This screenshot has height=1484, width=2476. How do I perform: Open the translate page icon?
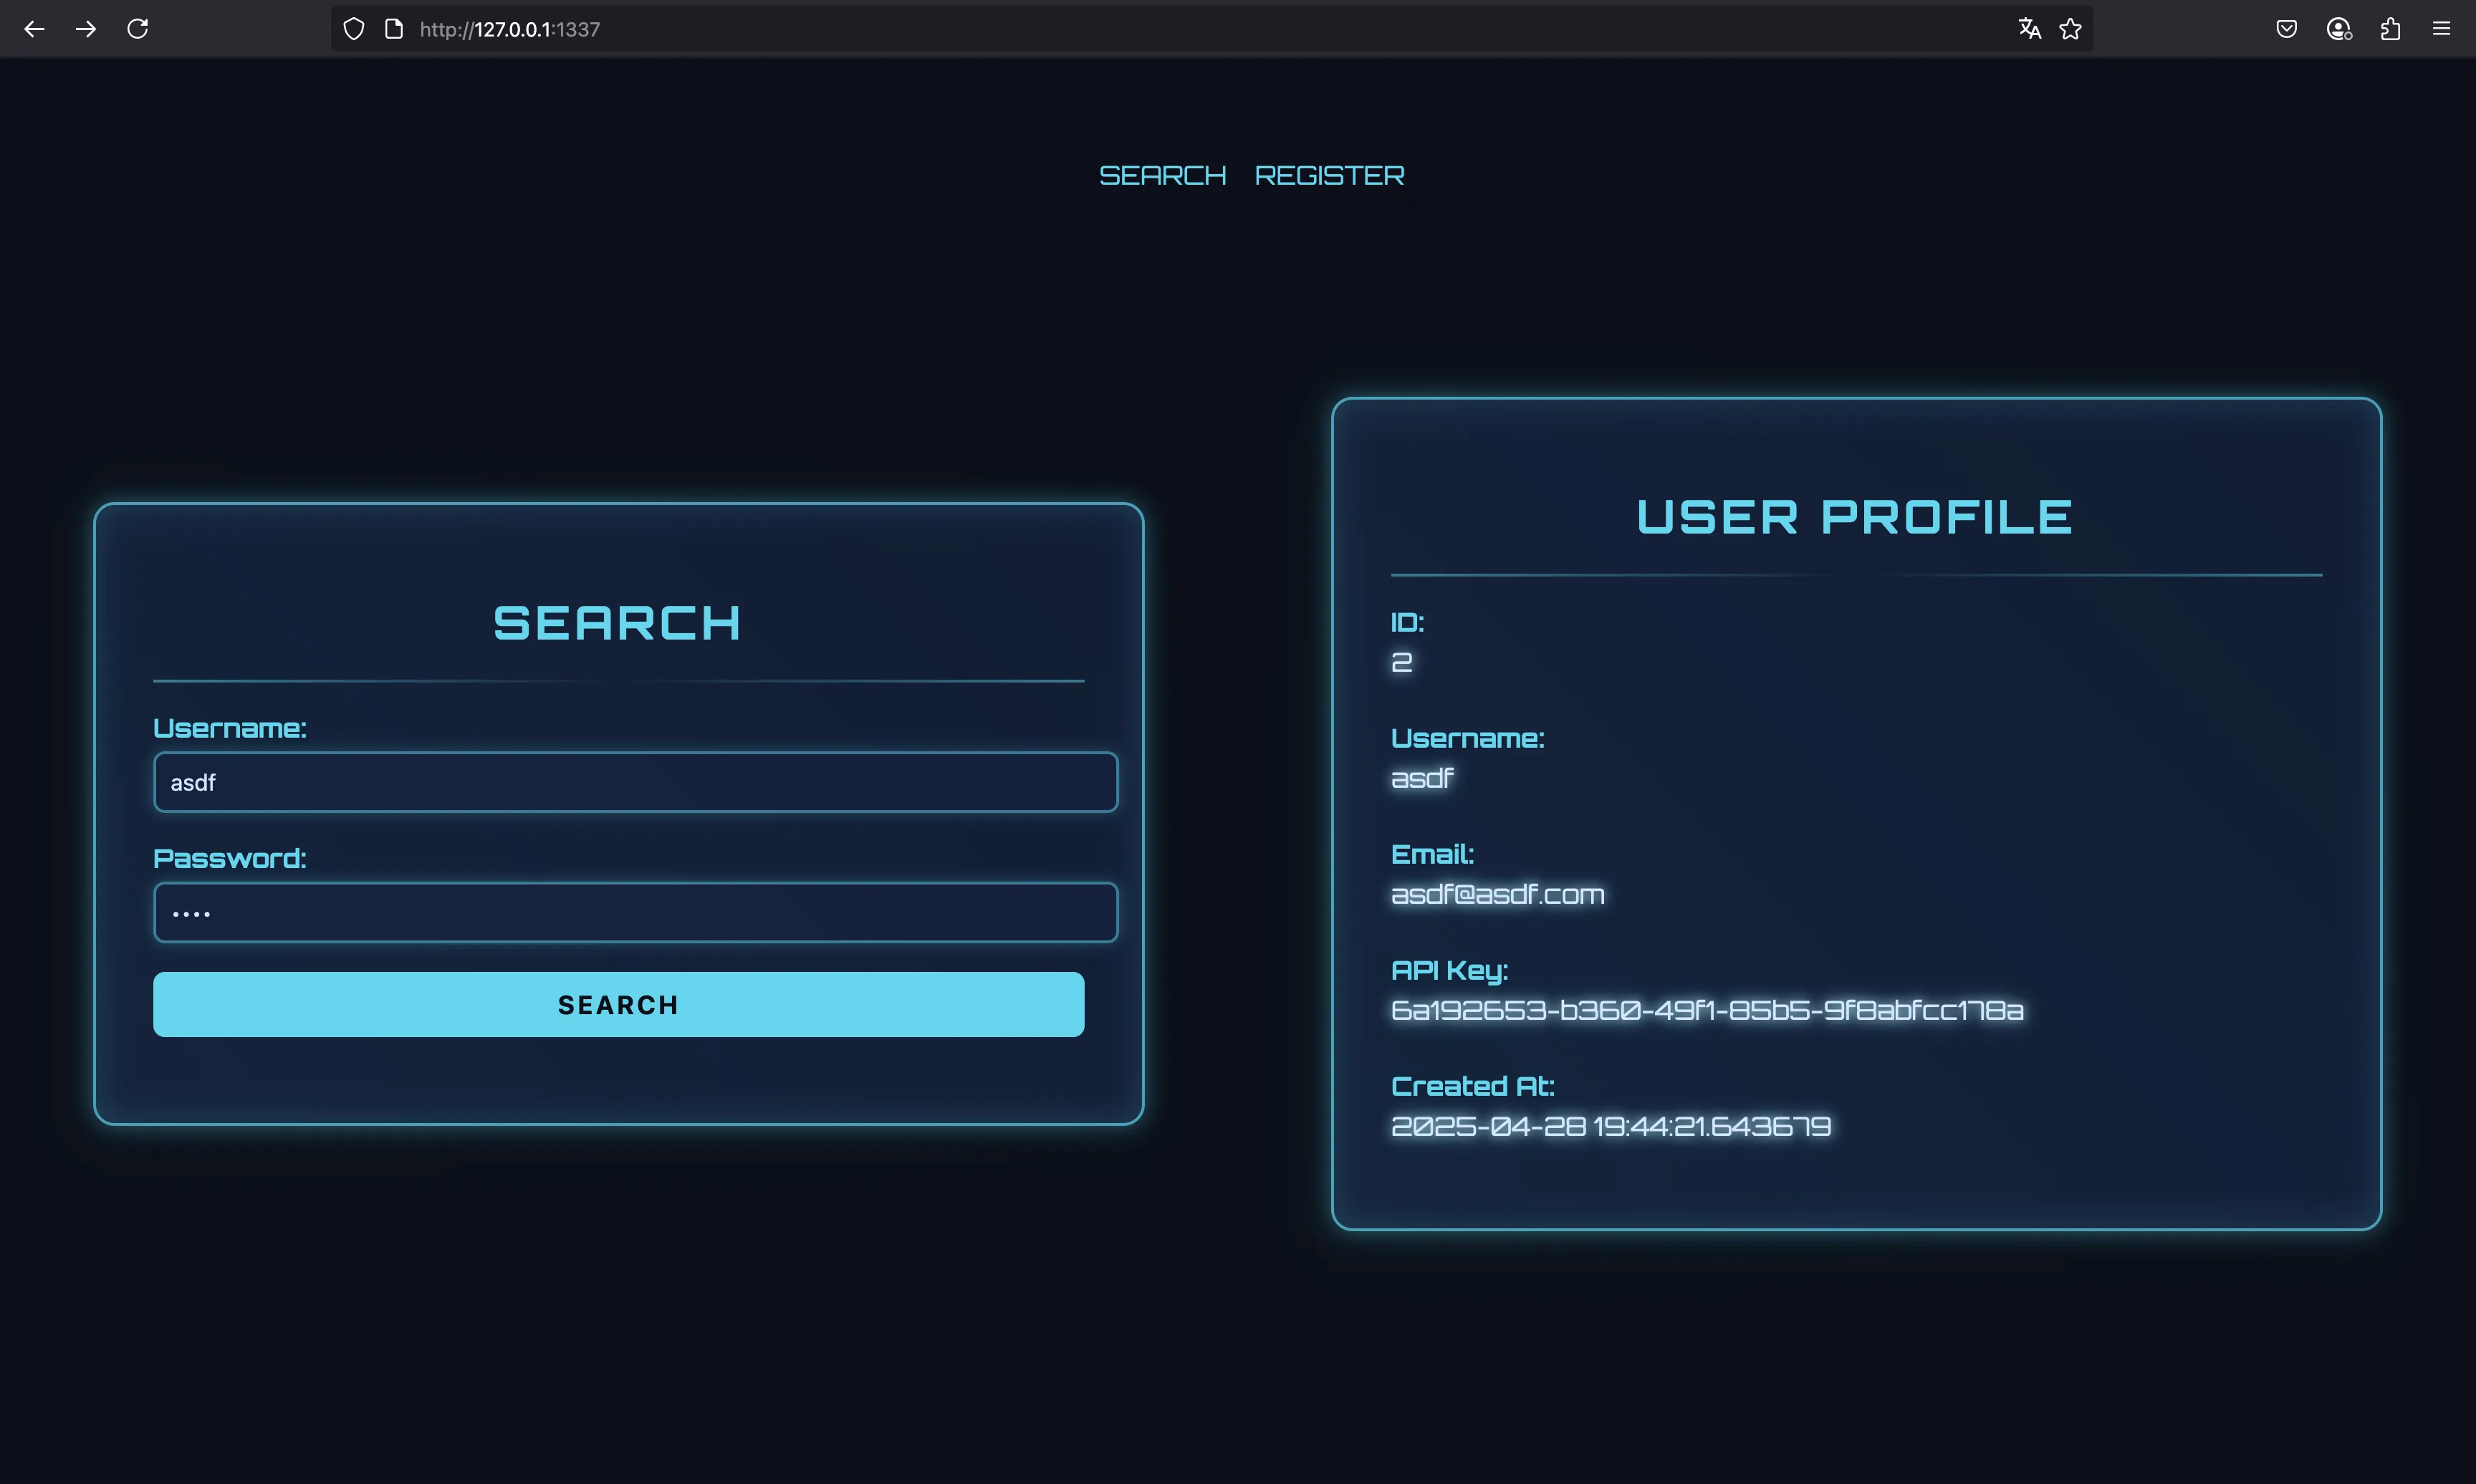coord(2029,29)
